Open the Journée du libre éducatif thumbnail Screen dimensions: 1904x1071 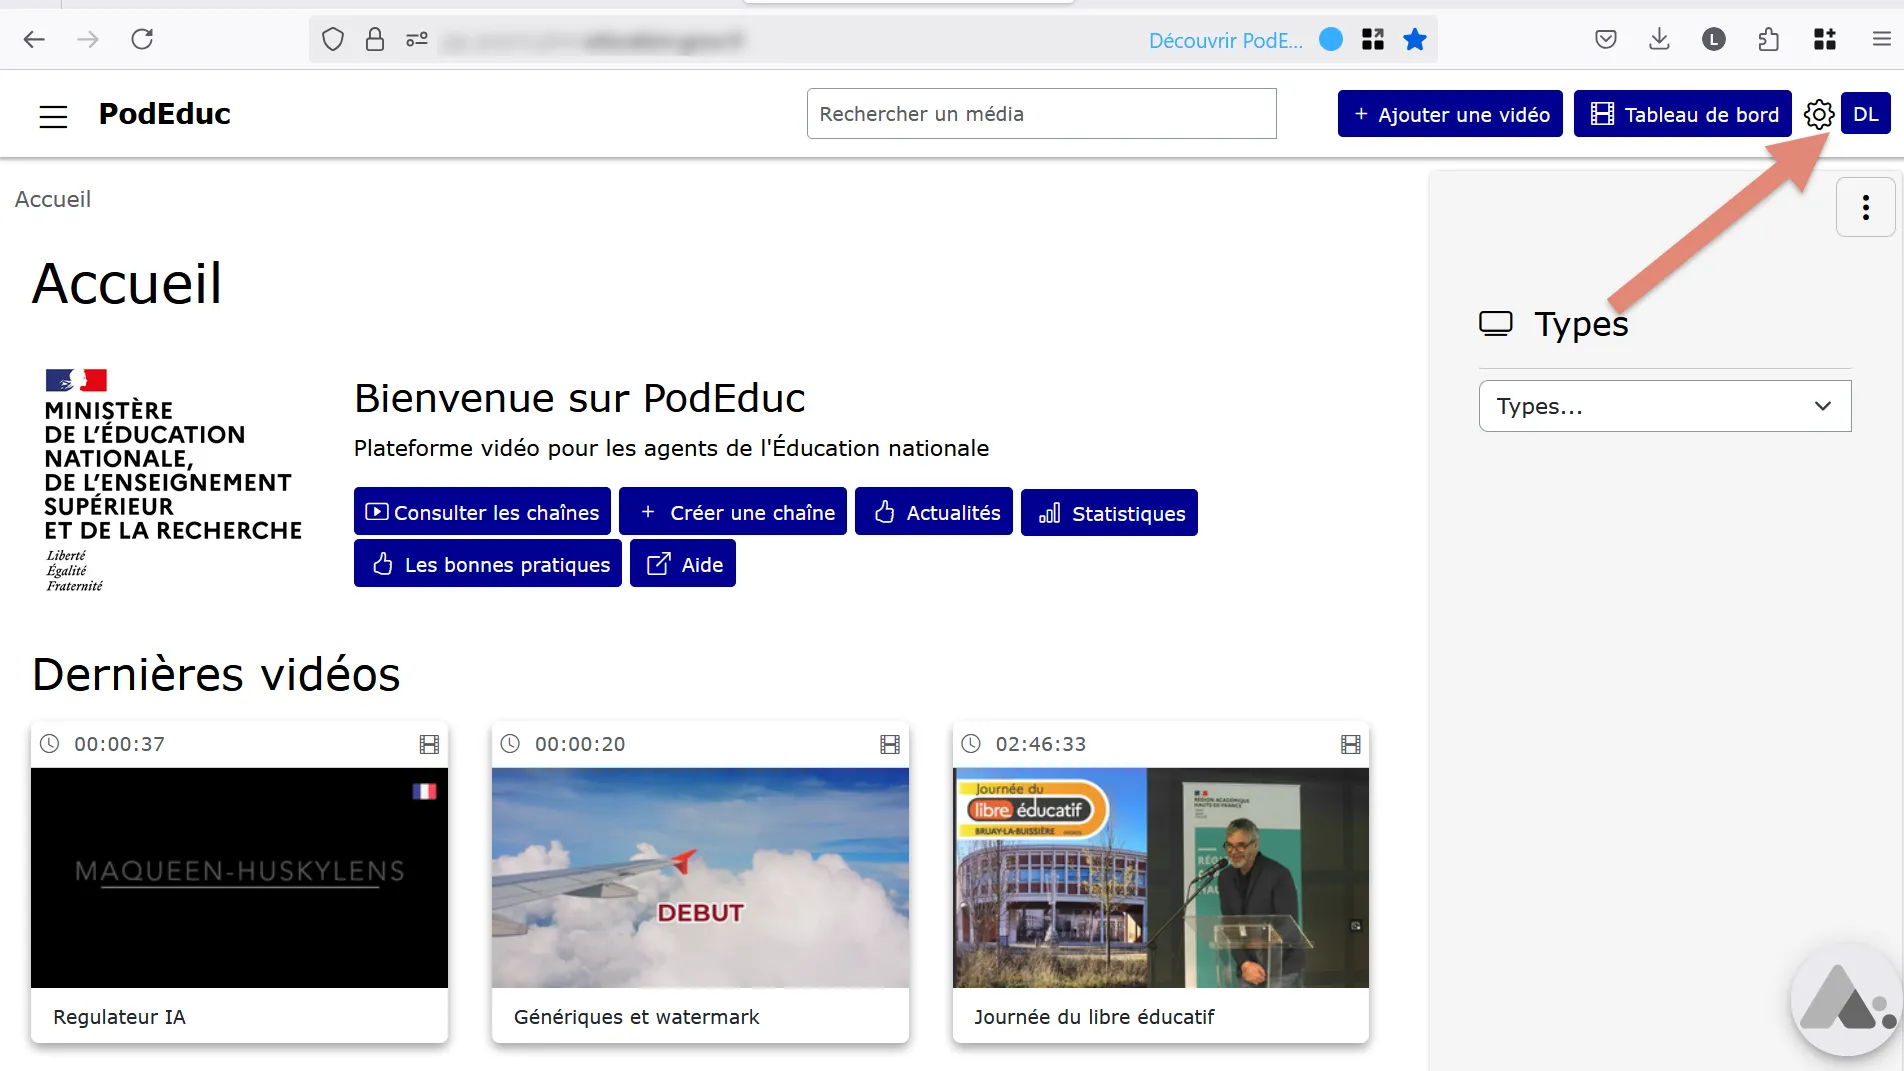tap(1161, 878)
